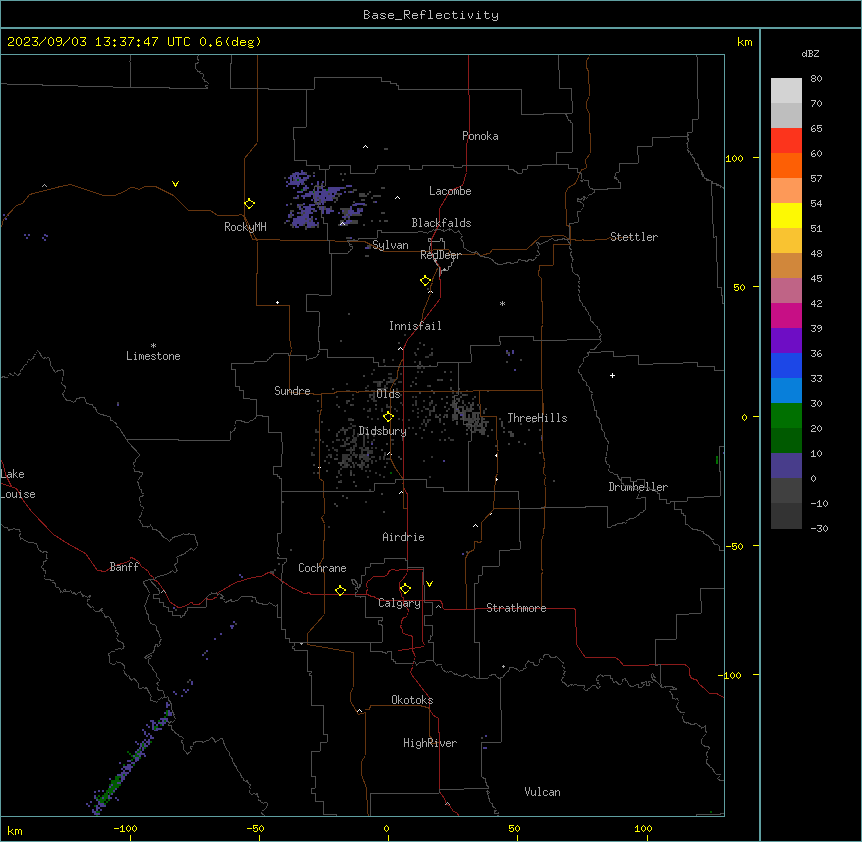Pick the bright yellow swatch in dBZ legend
This screenshot has height=842, width=862.
(x=786, y=215)
